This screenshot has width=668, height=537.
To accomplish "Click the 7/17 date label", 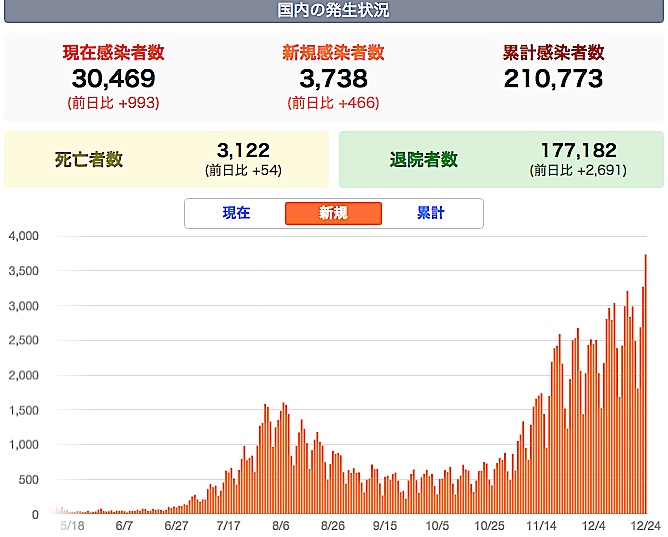I will coord(228,526).
